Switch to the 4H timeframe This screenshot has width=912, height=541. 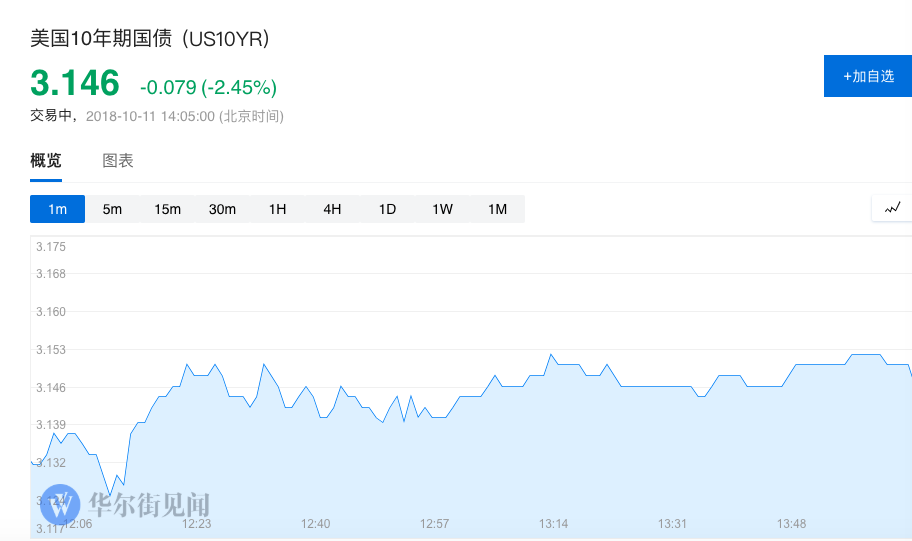coord(332,209)
